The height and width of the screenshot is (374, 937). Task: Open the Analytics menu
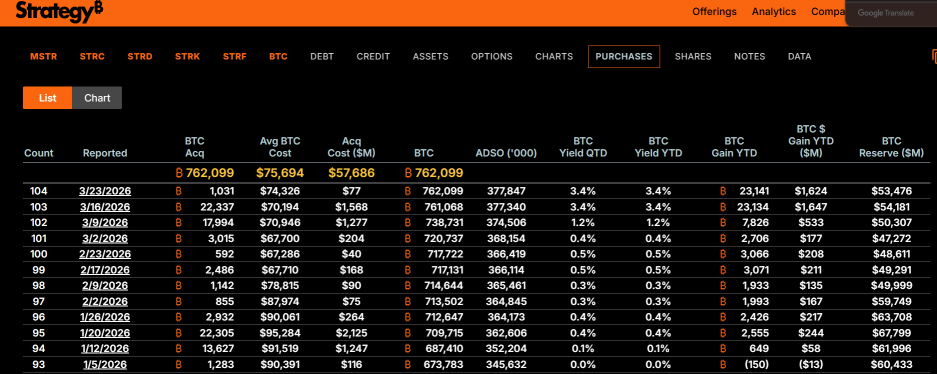point(774,12)
